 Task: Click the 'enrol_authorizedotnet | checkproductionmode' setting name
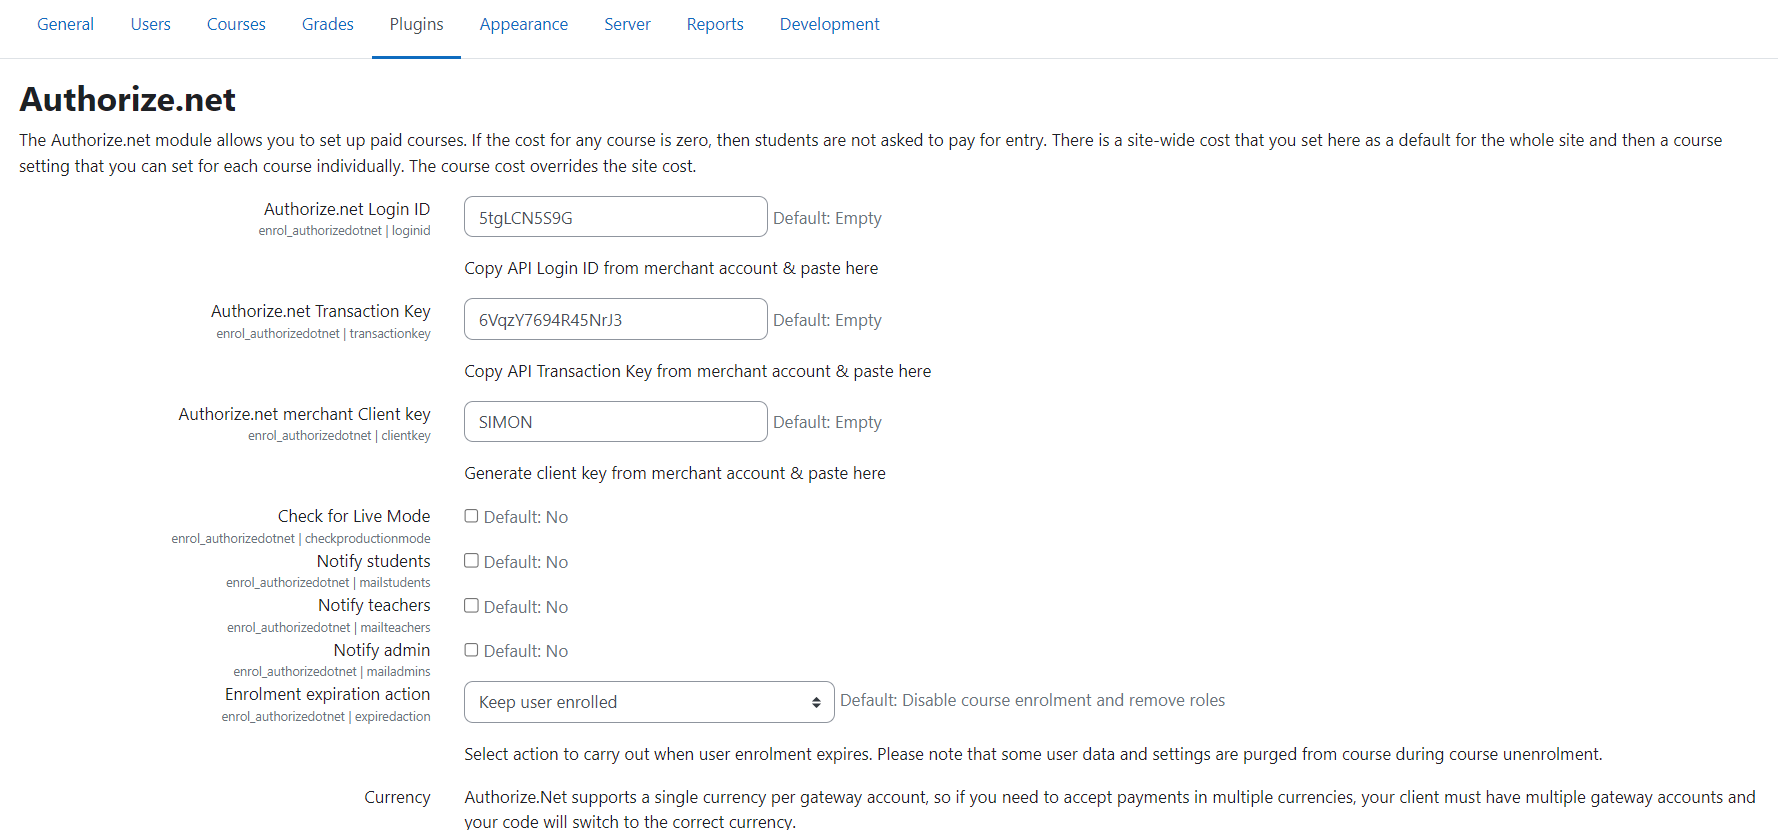point(301,539)
